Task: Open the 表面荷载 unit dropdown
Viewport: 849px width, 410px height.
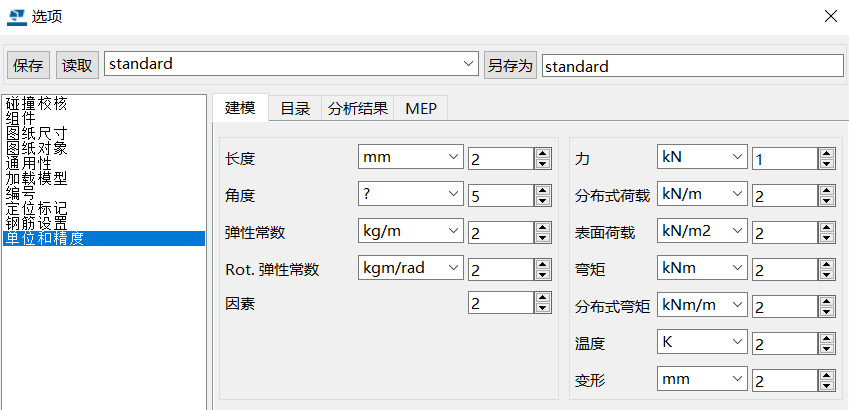Action: [702, 231]
